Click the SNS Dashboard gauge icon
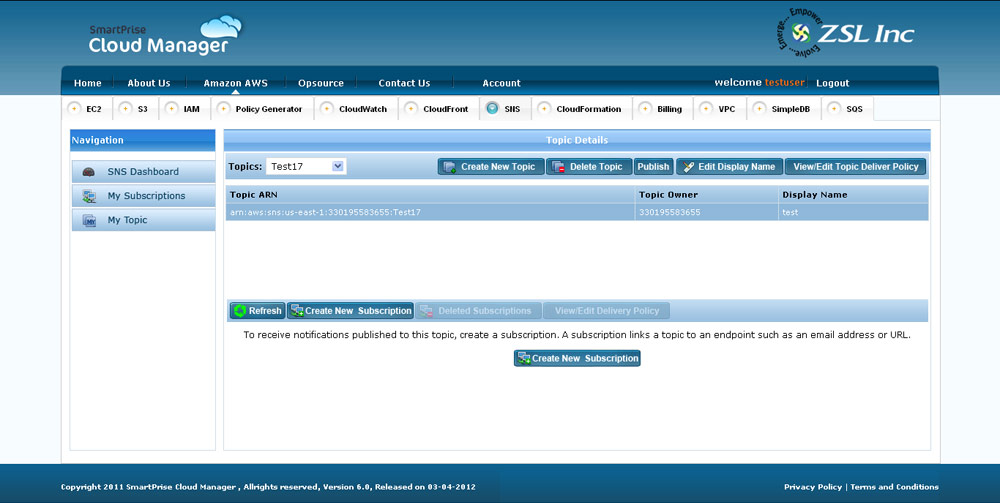Screen dimensions: 1000x503 [x=89, y=171]
